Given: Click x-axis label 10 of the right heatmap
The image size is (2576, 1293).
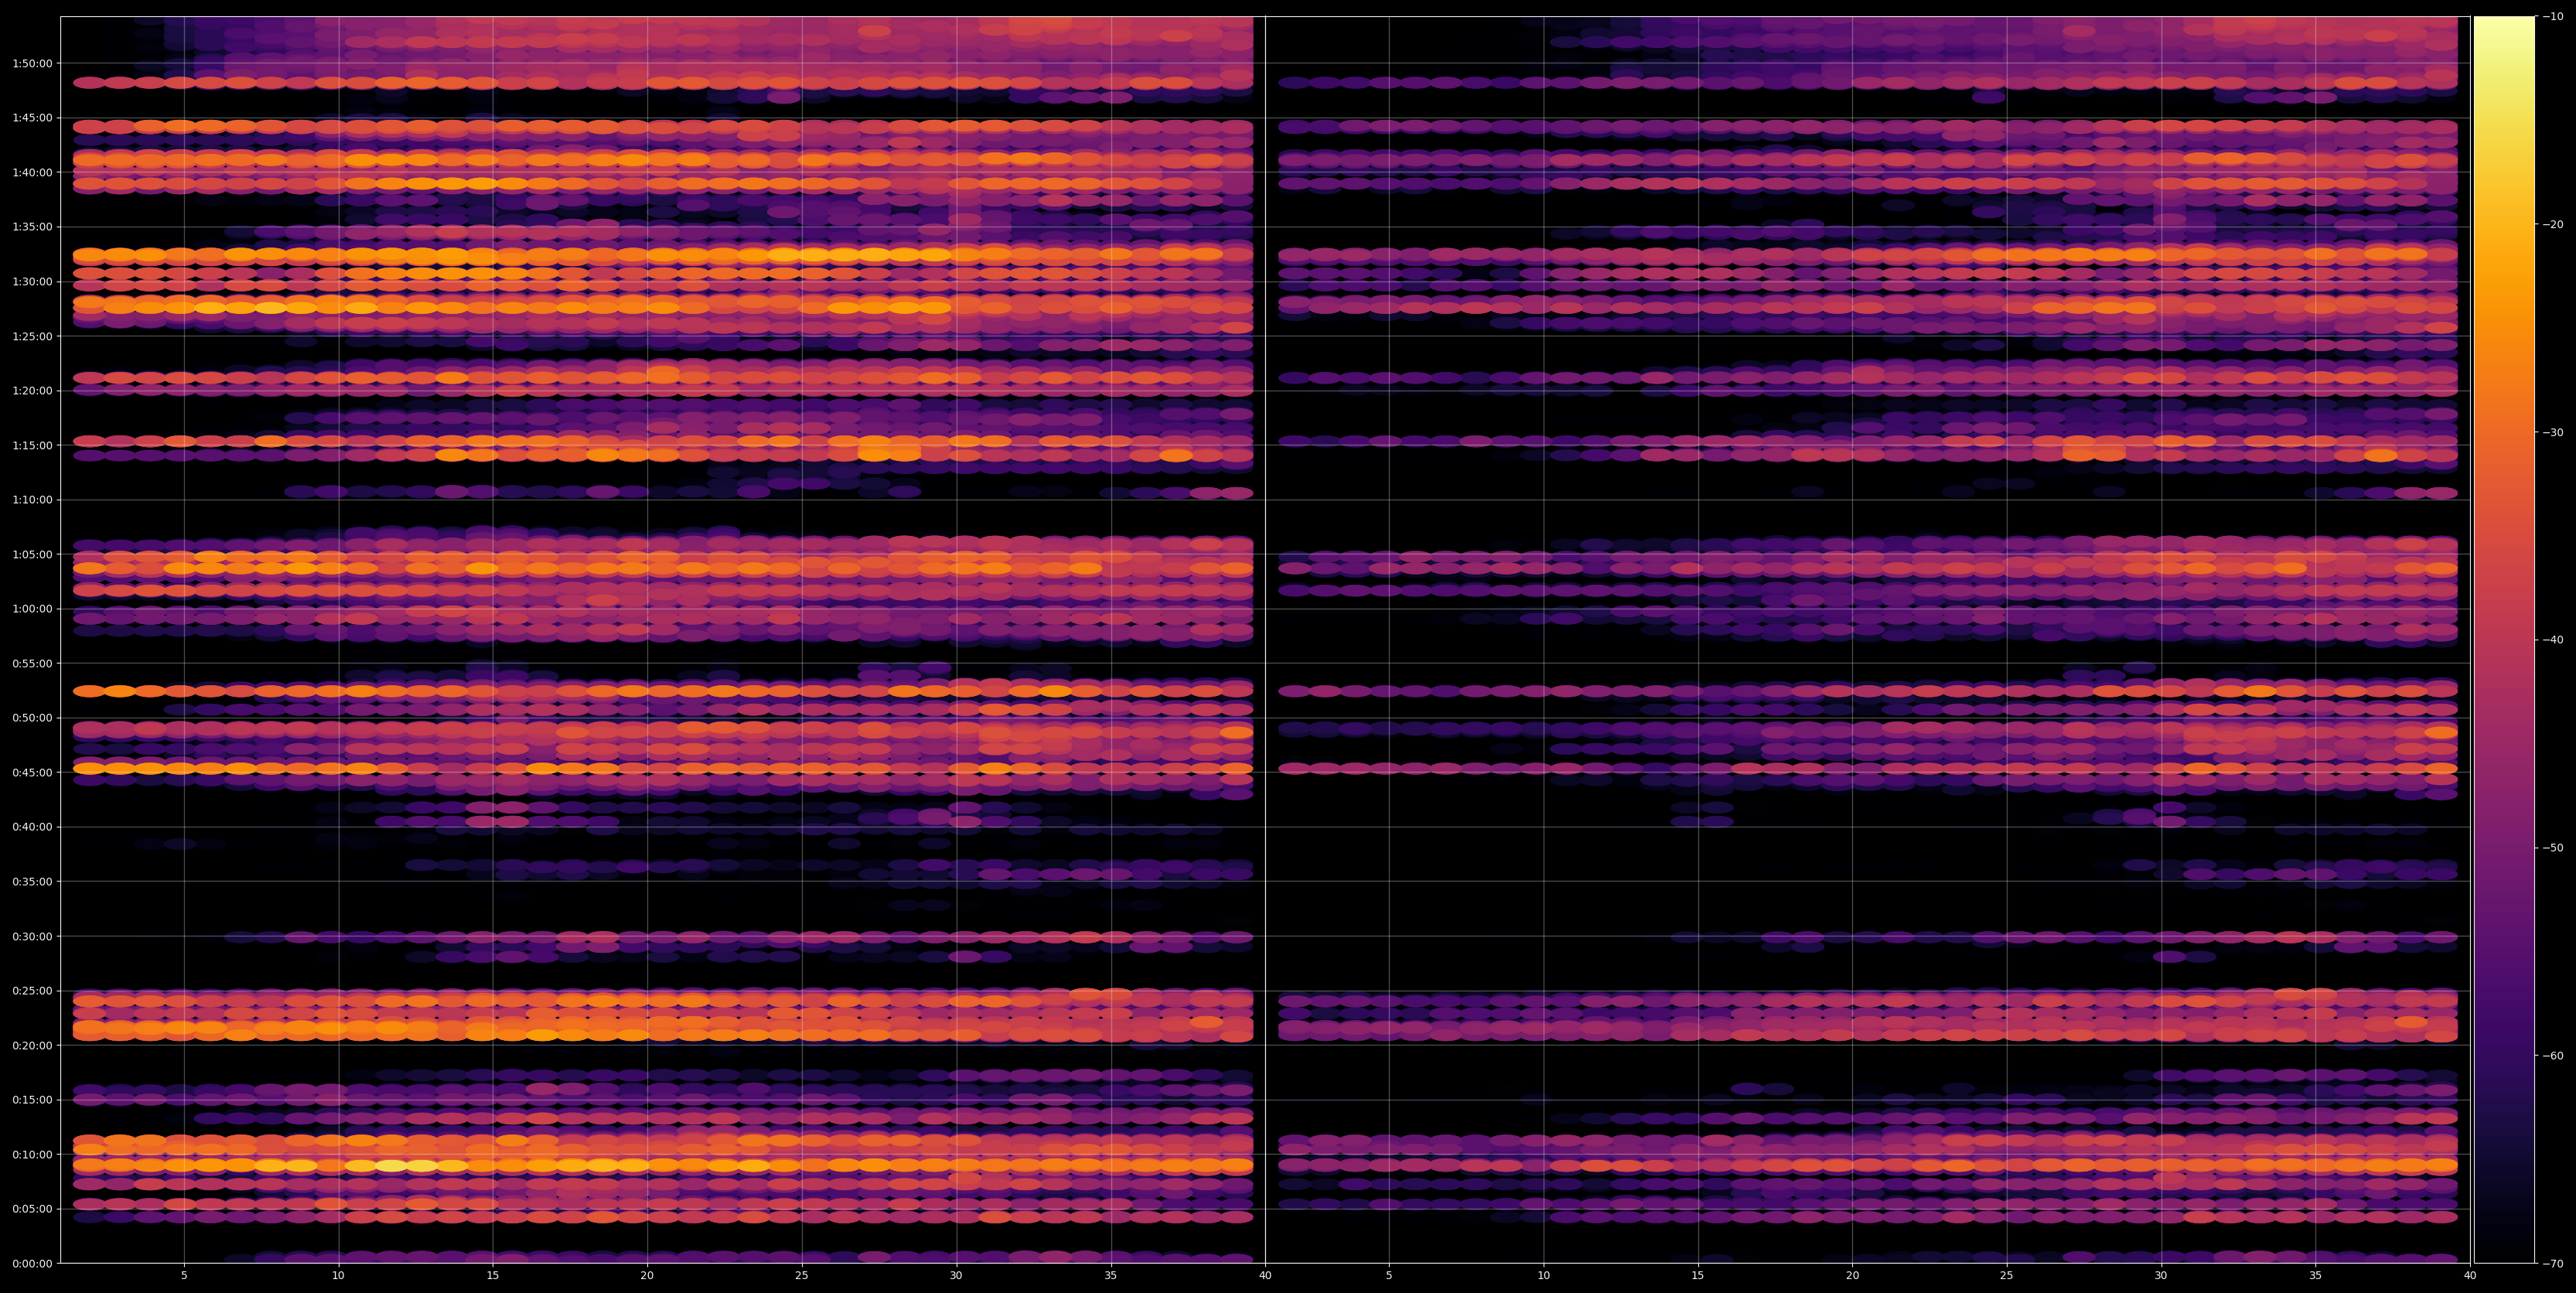Looking at the screenshot, I should tap(1543, 1276).
